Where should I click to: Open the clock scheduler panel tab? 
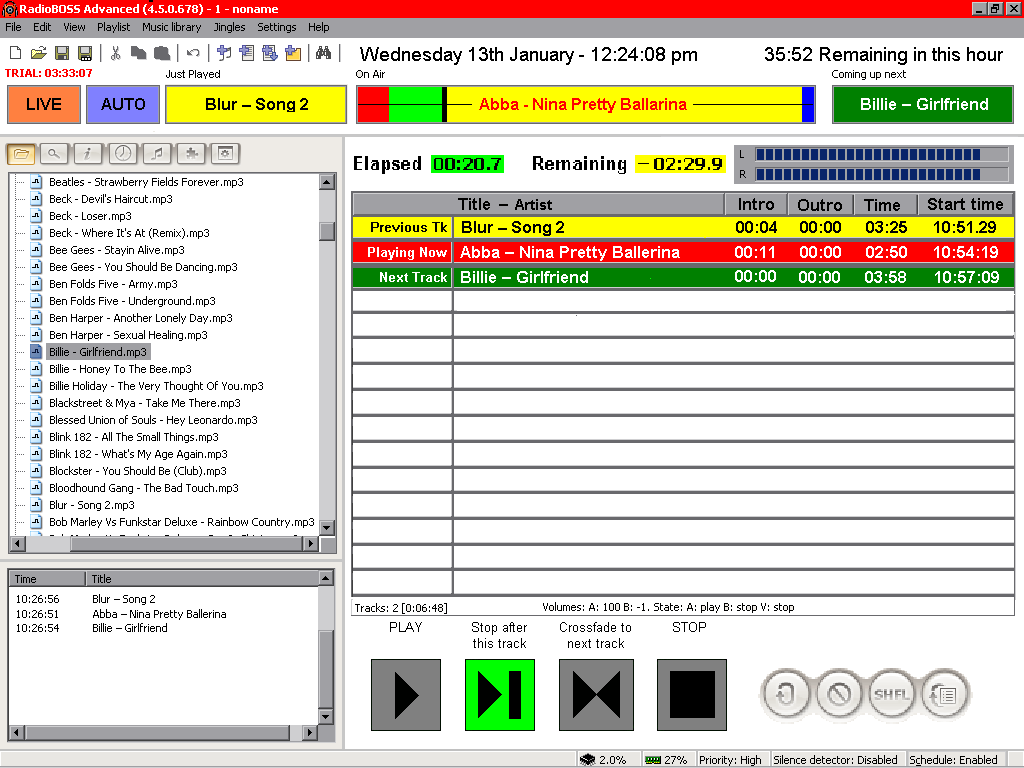coord(122,154)
